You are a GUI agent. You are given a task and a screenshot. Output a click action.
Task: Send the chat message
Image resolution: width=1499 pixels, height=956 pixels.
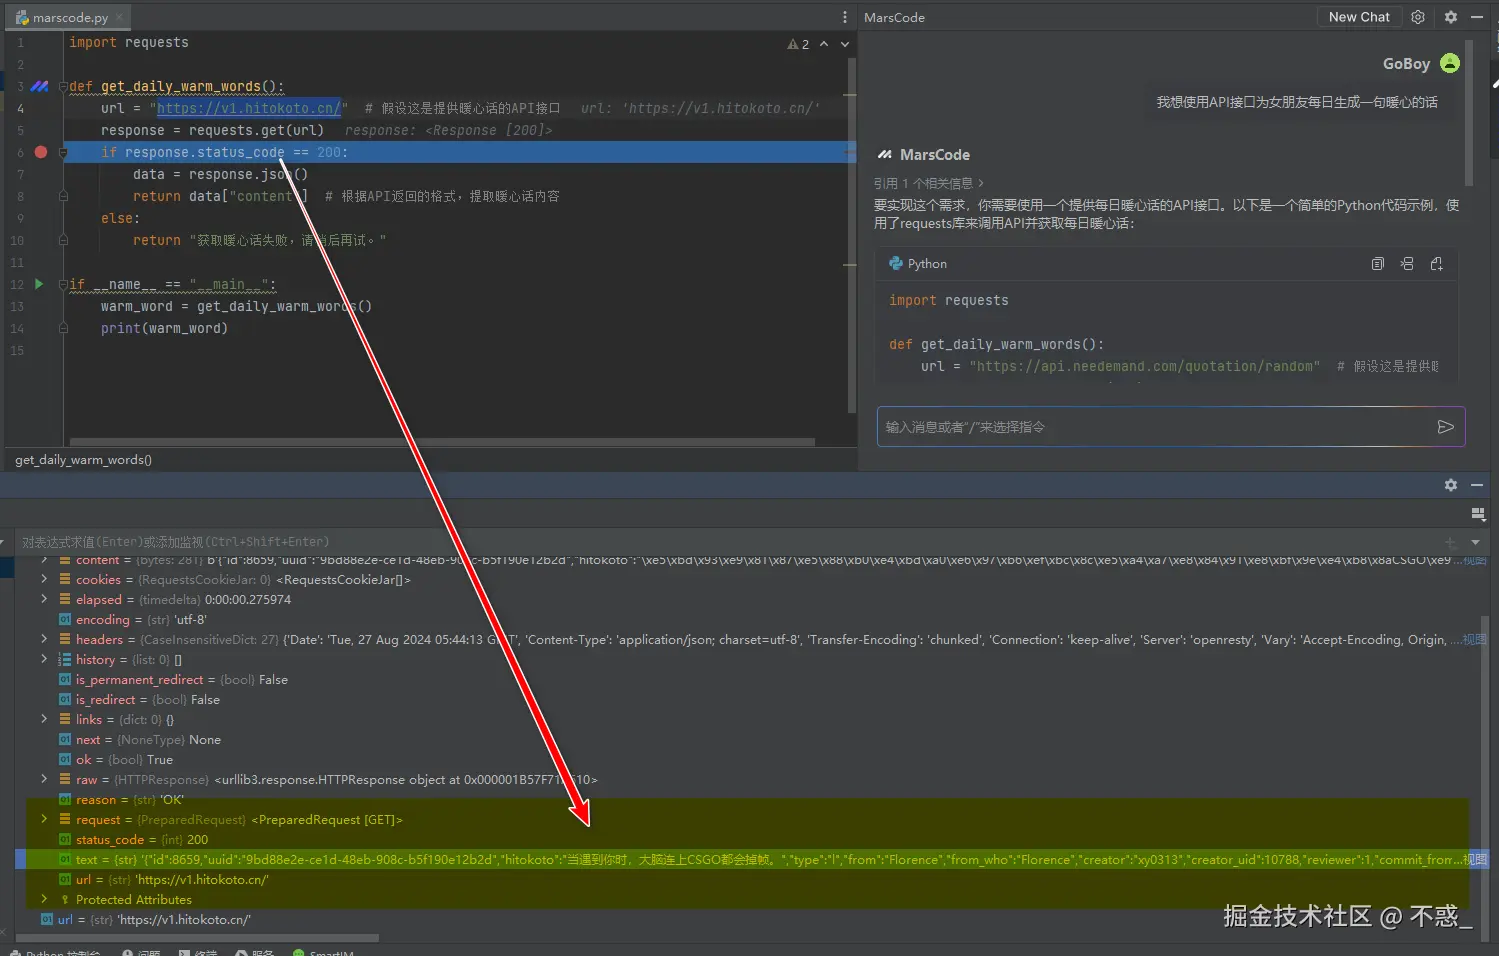[1445, 427]
